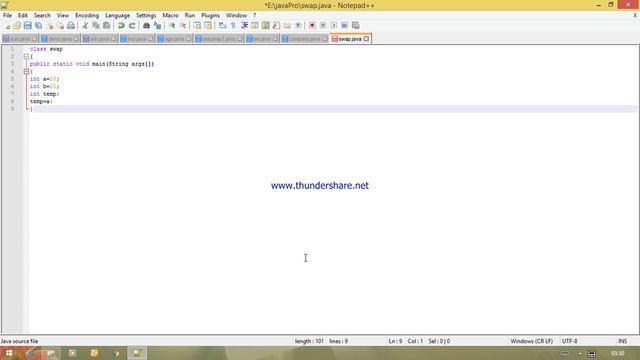Open the File menu
The height and width of the screenshot is (360, 640).
click(7, 16)
